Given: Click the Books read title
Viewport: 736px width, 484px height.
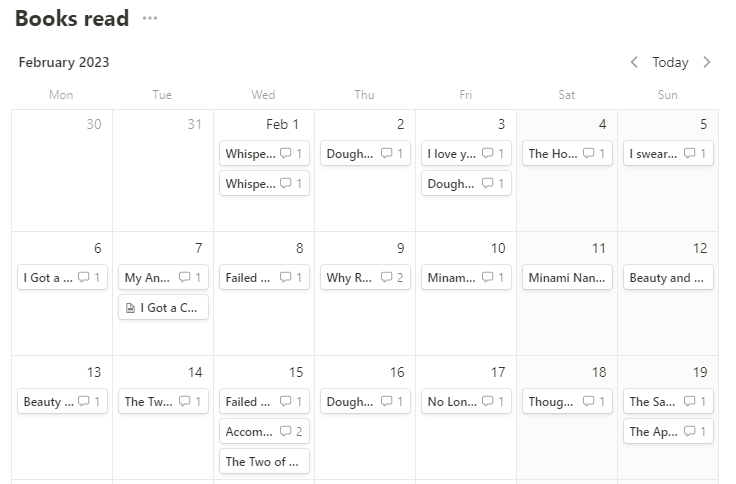Looking at the screenshot, I should coord(72,18).
